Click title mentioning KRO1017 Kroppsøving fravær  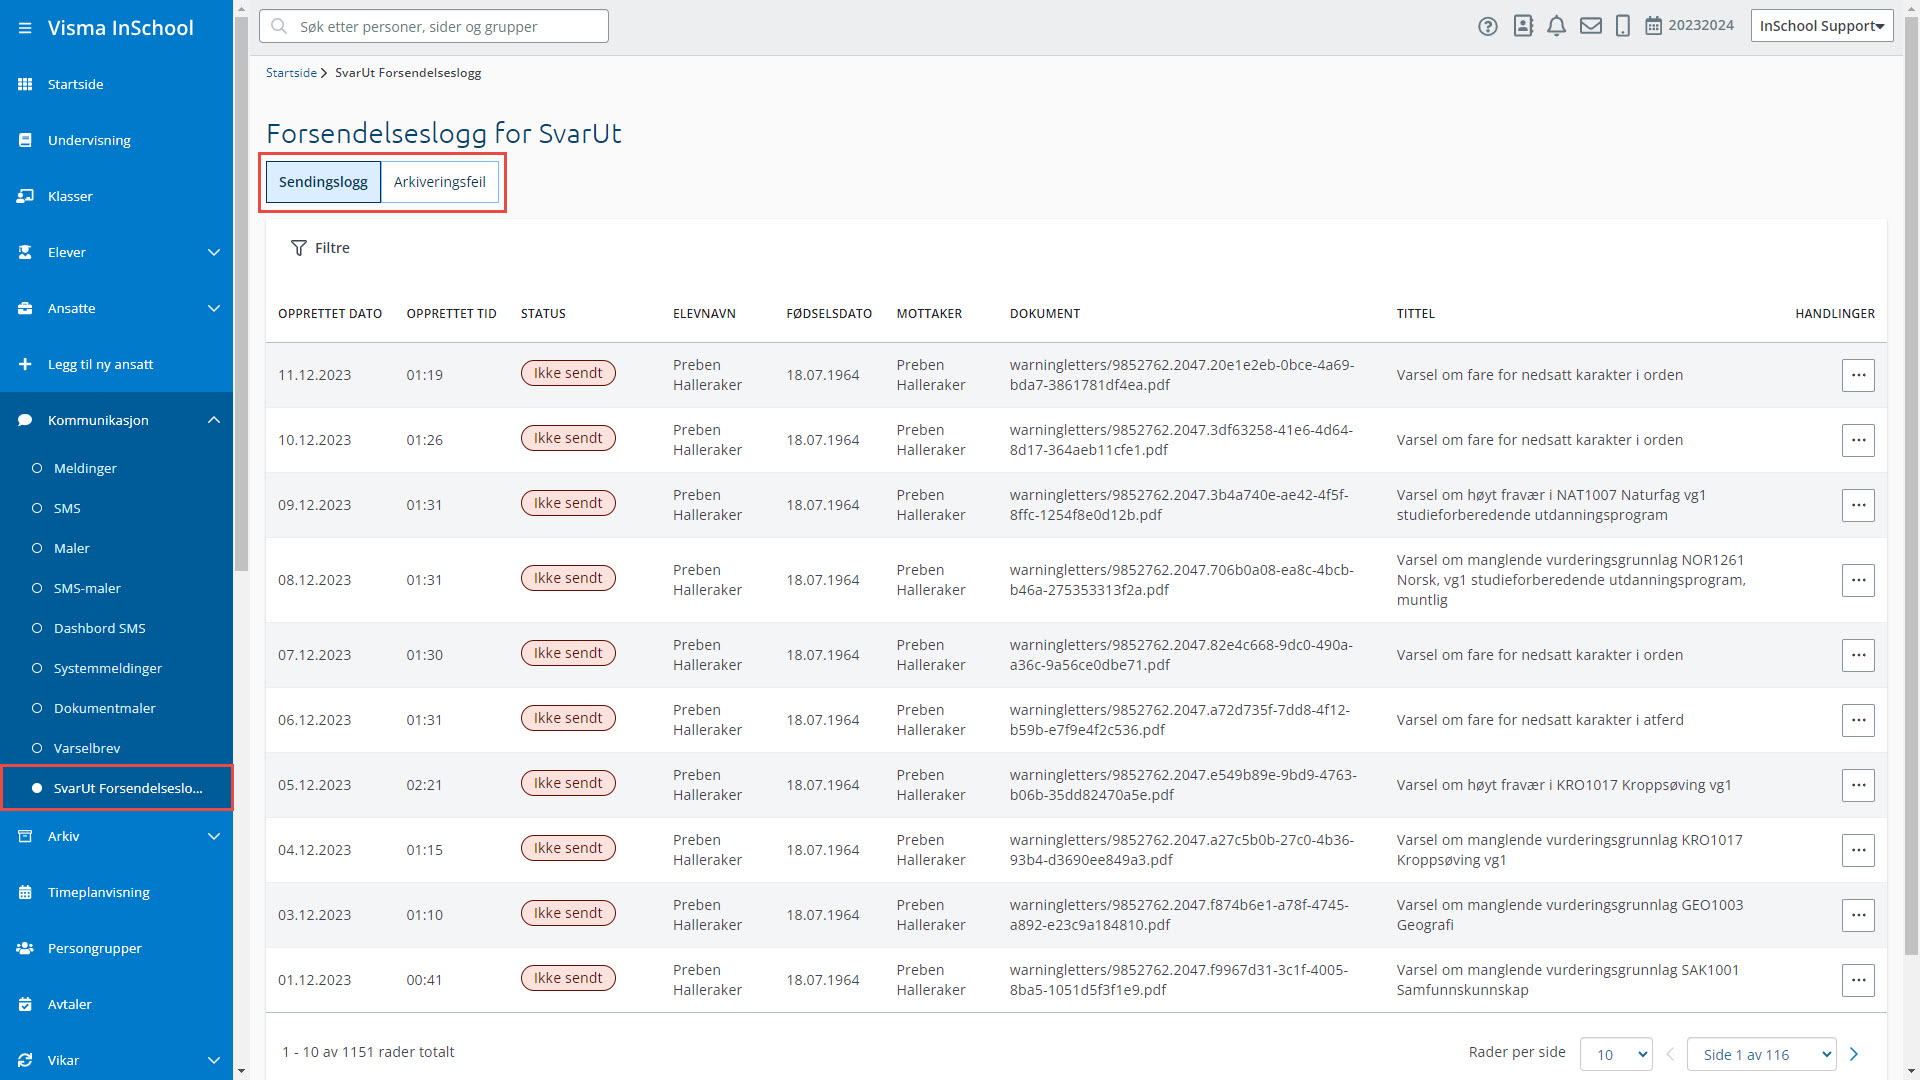coord(1564,785)
